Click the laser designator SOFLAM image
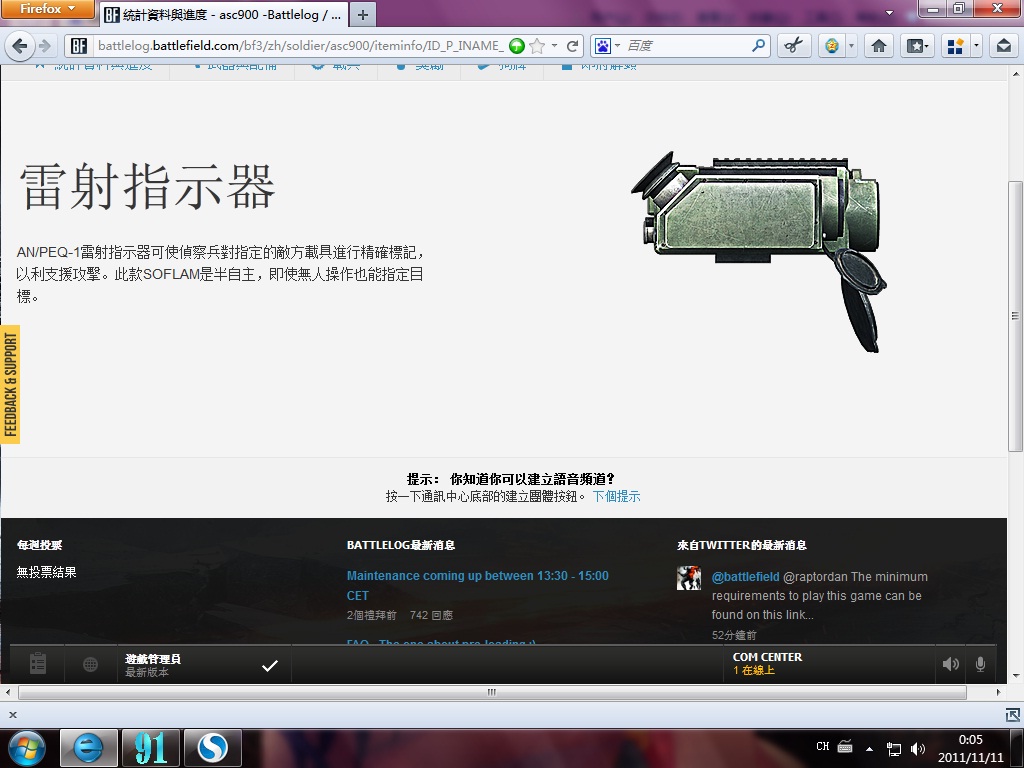The height and width of the screenshot is (768, 1024). (x=759, y=252)
